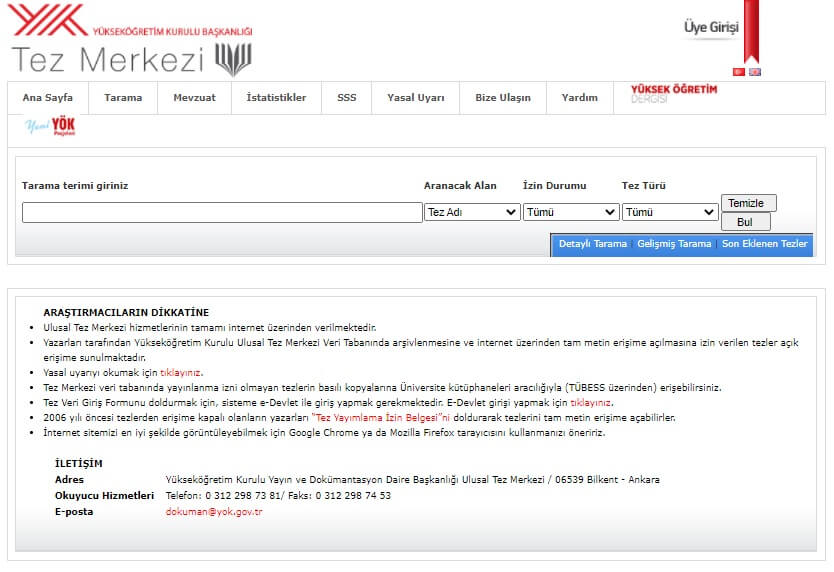Open the Yüksek Öğretim Dergisi banner
Image resolution: width=834 pixels, height=572 pixels.
673,94
